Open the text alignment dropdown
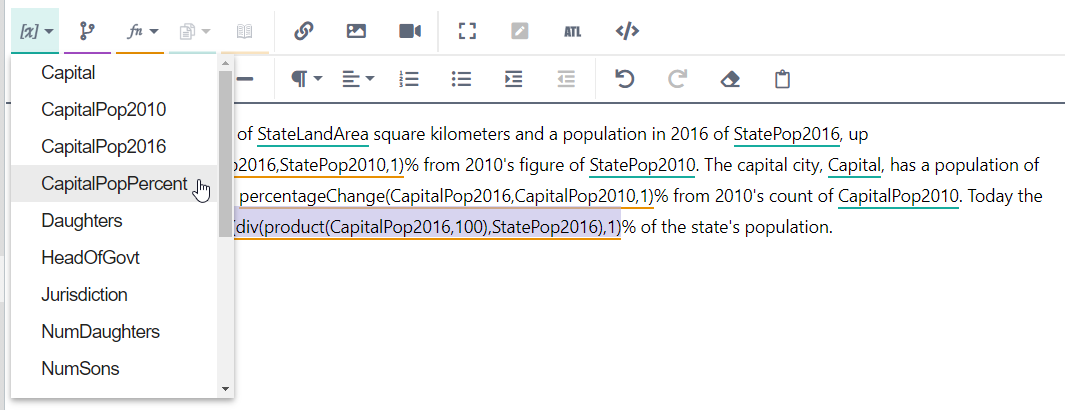The width and height of the screenshot is (1065, 410). tap(357, 79)
